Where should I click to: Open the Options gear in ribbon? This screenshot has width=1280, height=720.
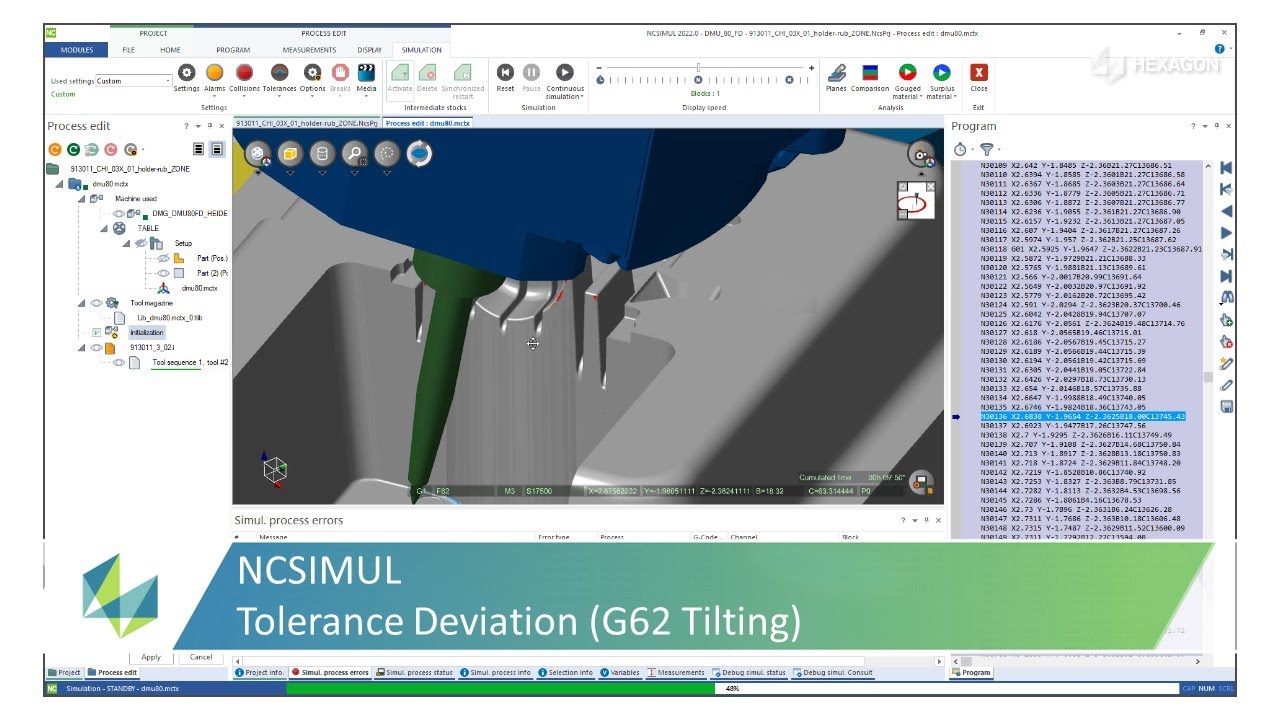312,73
